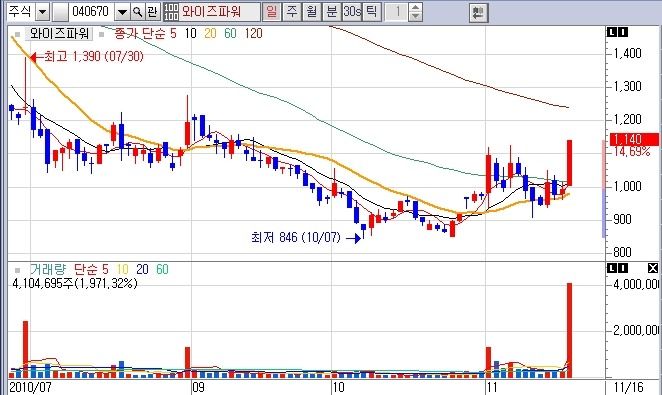Select the 20-day volume average label

[142, 269]
